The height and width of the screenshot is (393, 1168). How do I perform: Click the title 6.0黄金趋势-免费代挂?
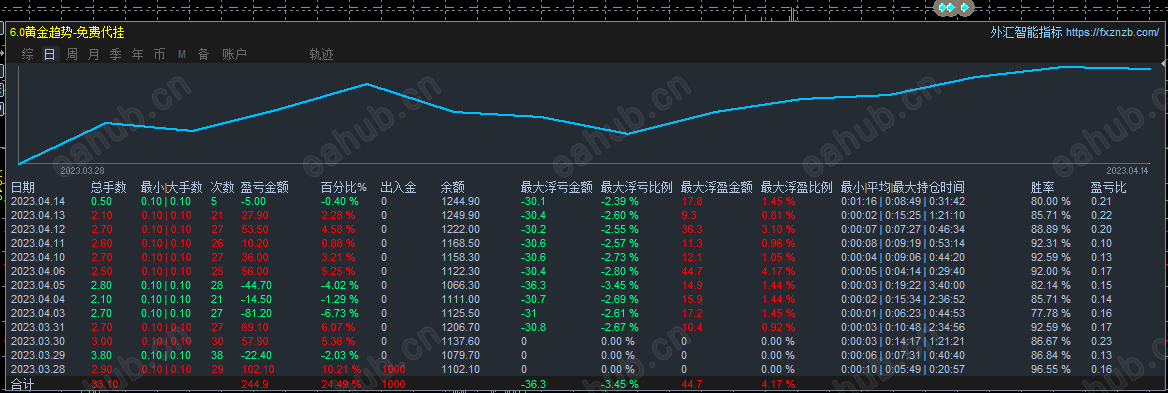tap(67, 32)
